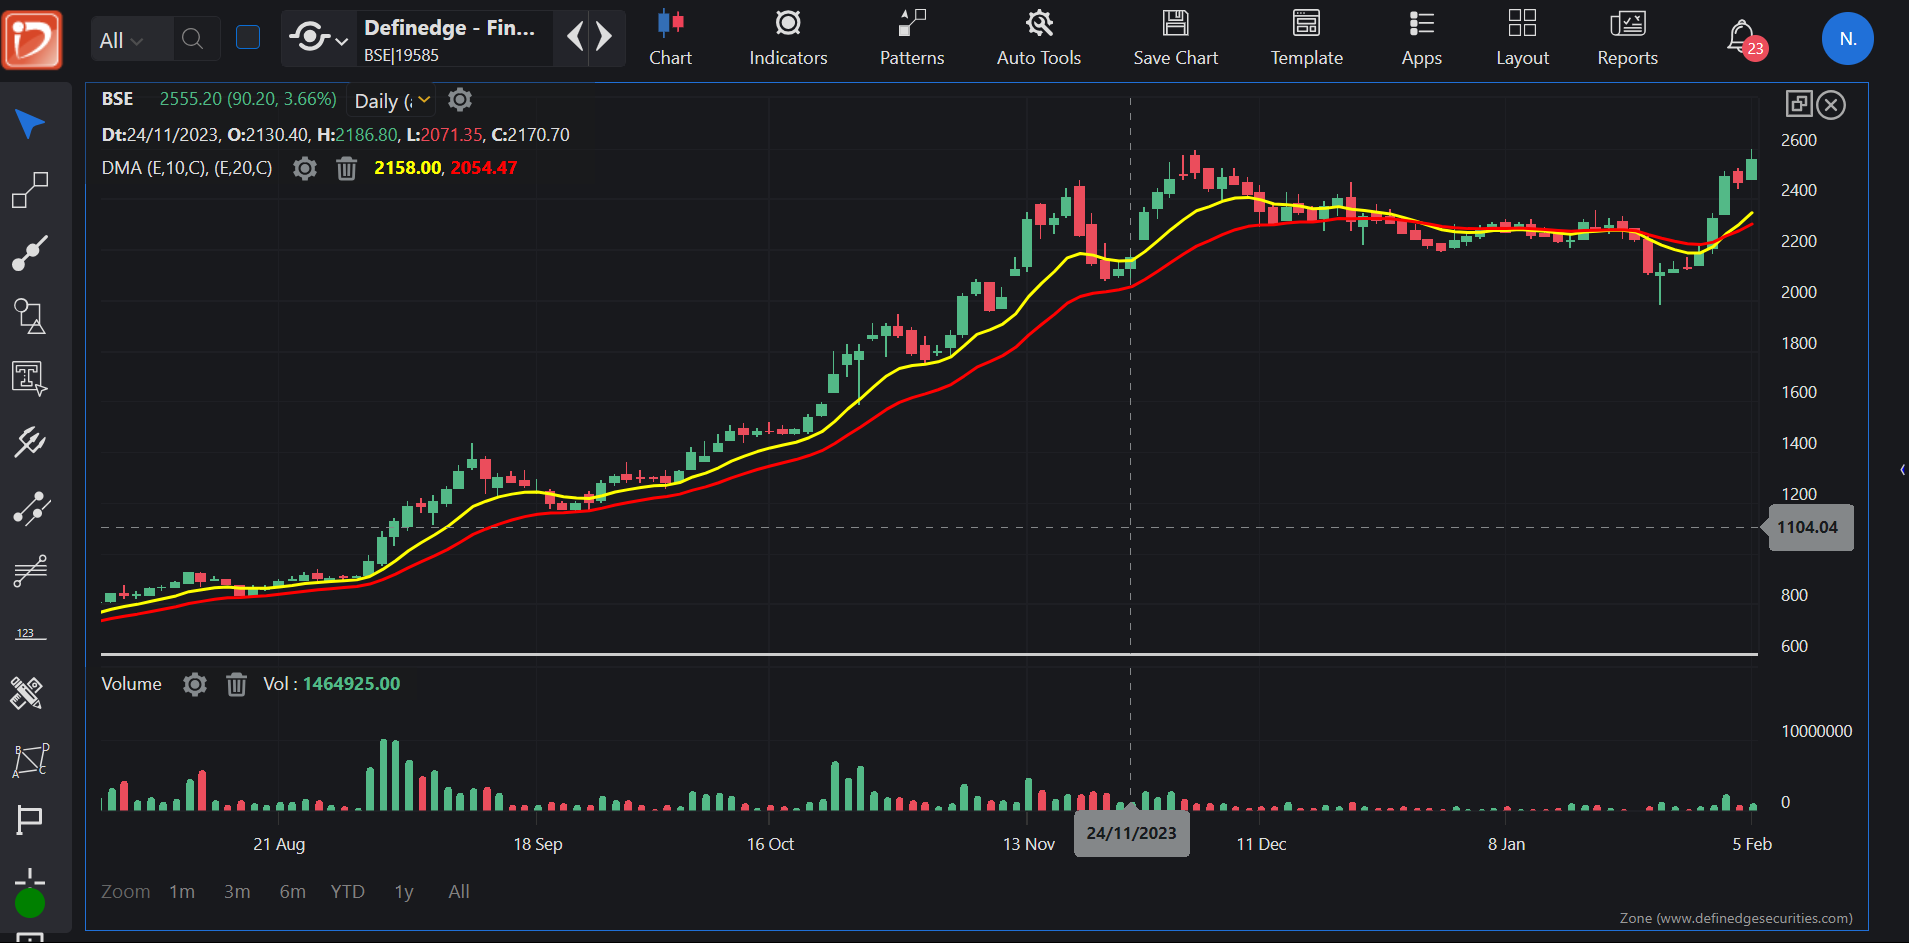Set zoom range to 1y
The width and height of the screenshot is (1909, 943).
click(x=404, y=891)
